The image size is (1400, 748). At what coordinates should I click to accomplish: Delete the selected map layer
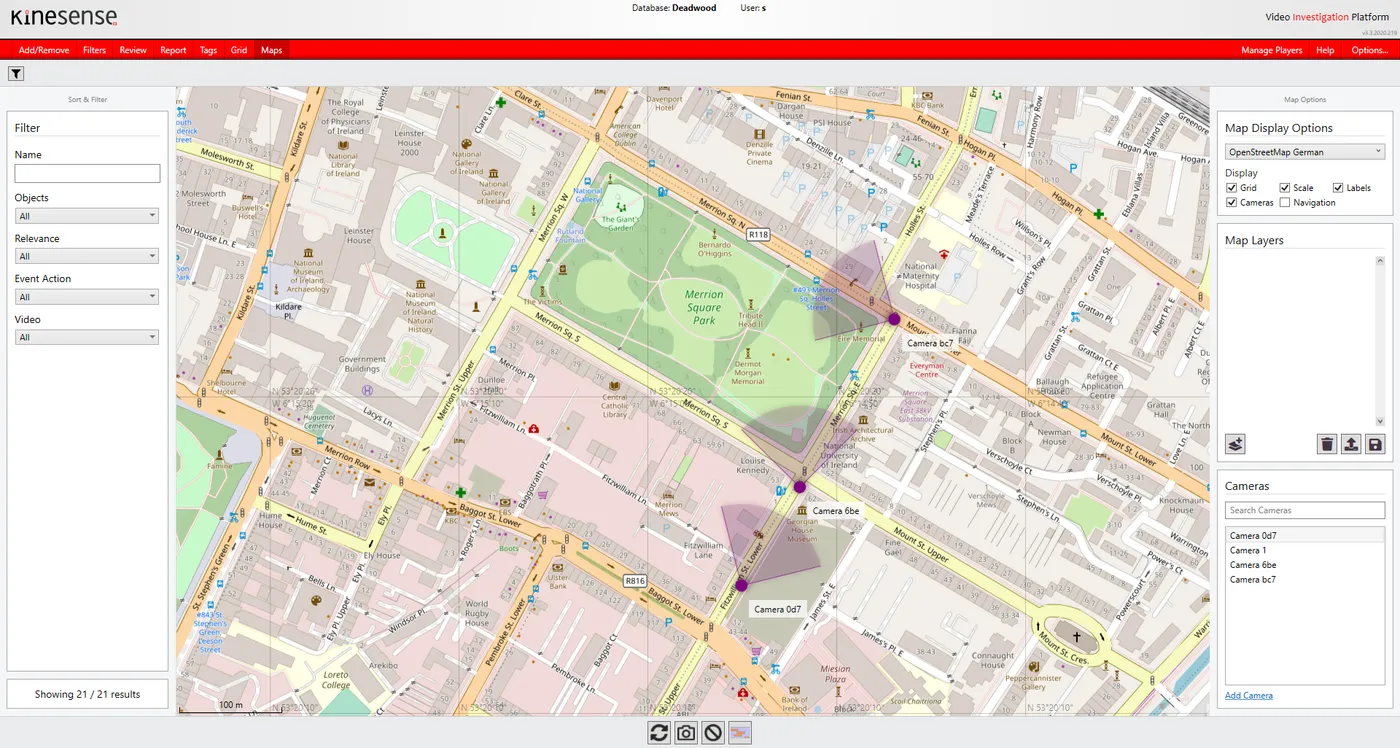tap(1327, 444)
